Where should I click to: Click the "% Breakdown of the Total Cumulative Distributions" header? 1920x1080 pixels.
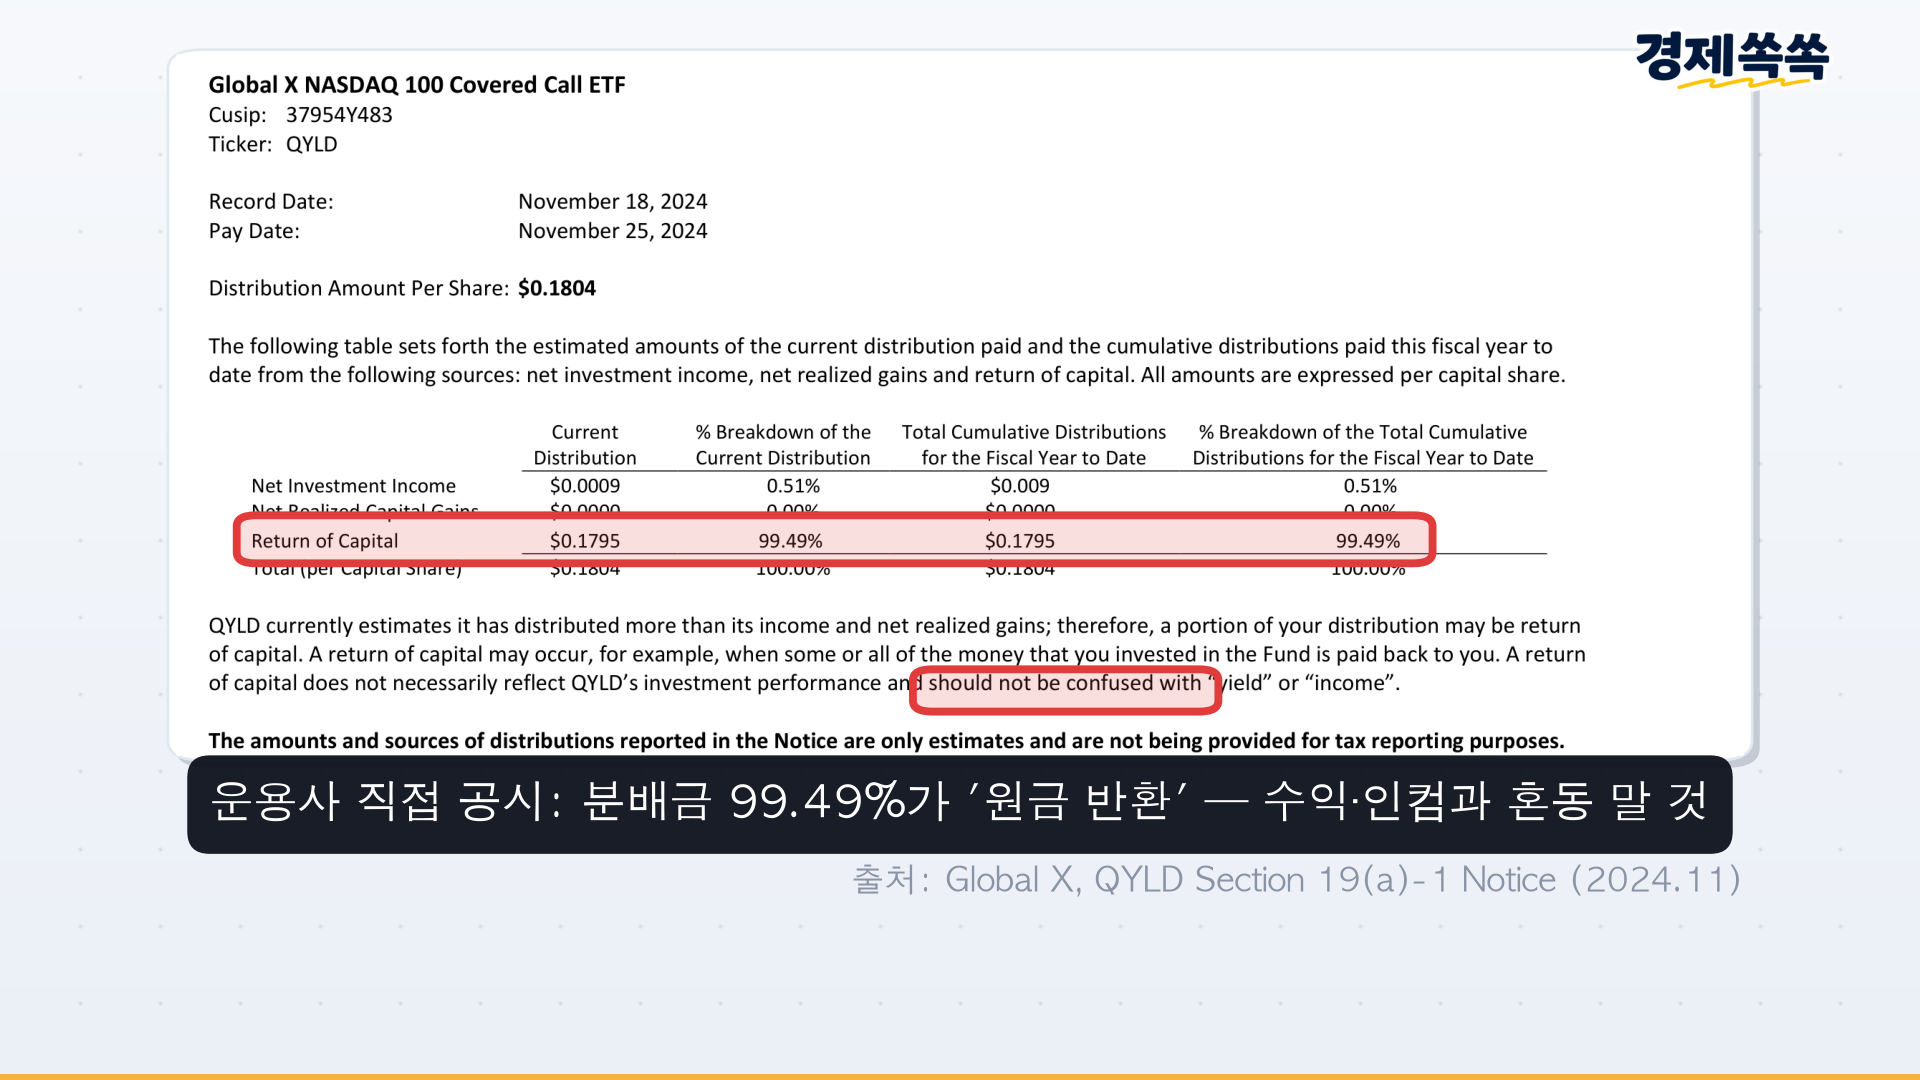[1363, 445]
